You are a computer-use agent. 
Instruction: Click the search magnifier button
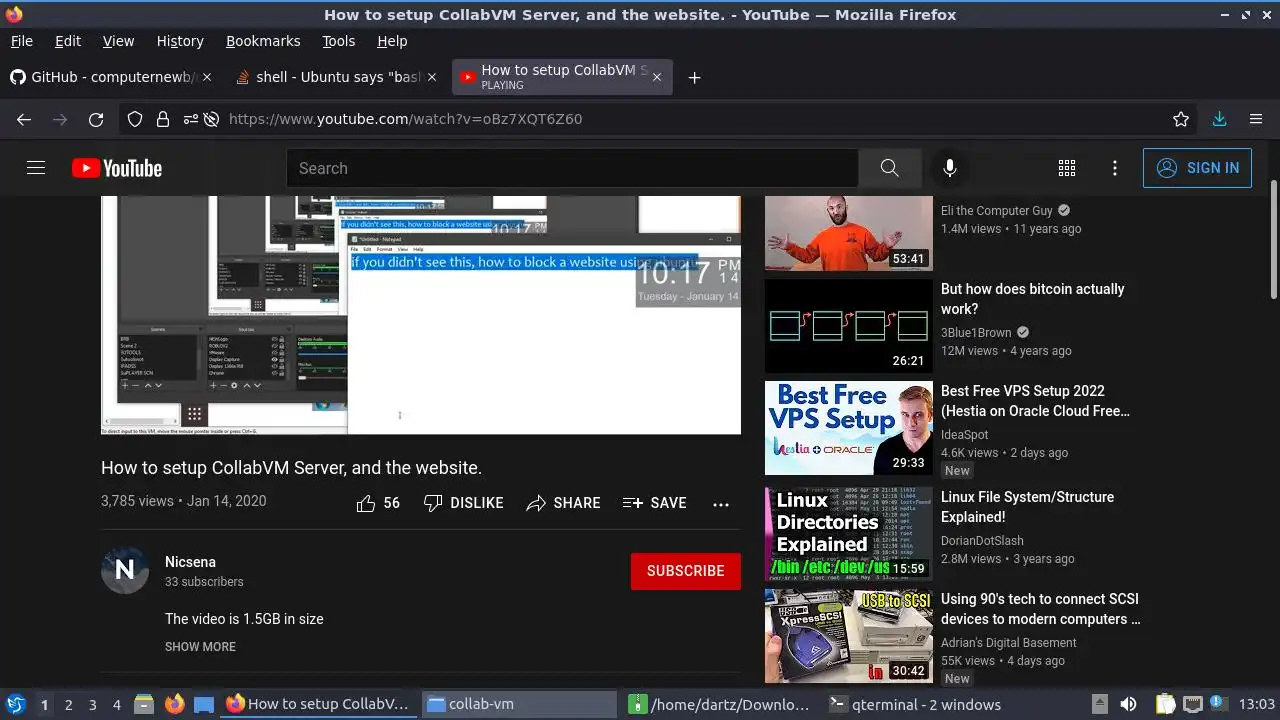889,168
